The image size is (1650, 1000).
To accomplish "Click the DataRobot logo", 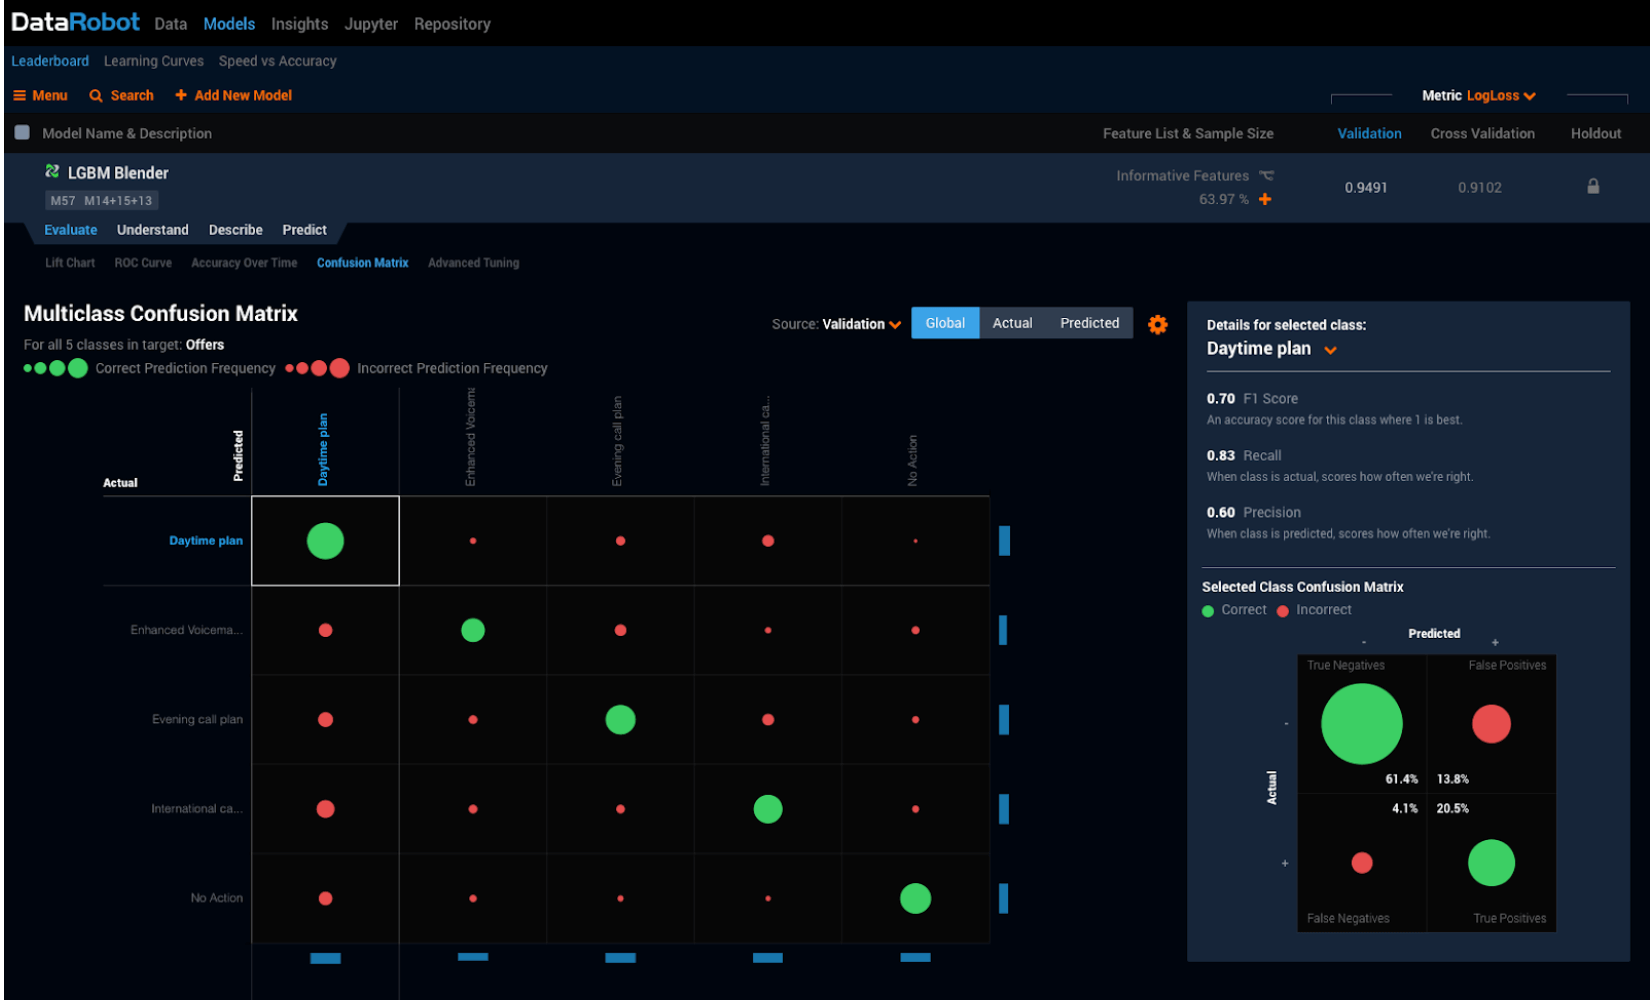I will coord(75,22).
